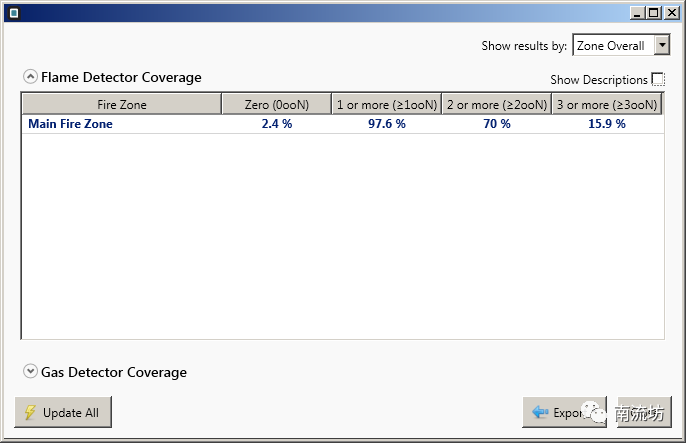Sort by the Fire Zone column header
686x443 pixels.
(x=122, y=105)
